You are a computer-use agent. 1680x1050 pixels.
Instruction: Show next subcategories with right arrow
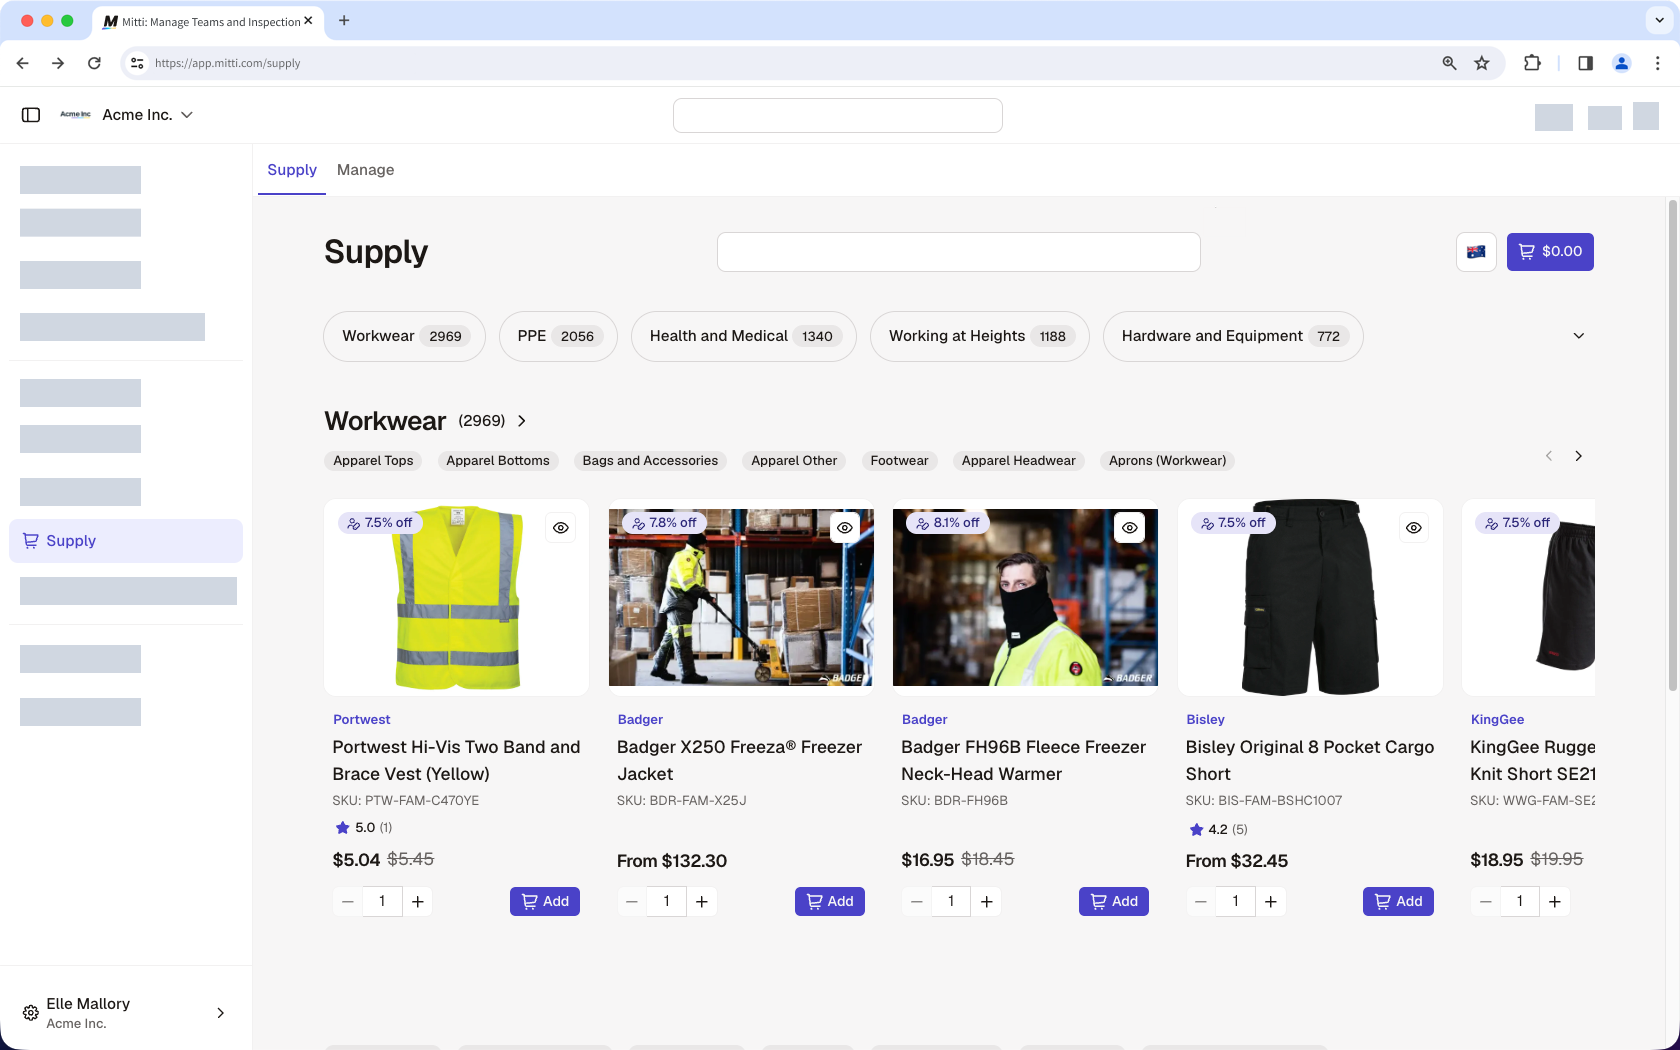point(1579,456)
